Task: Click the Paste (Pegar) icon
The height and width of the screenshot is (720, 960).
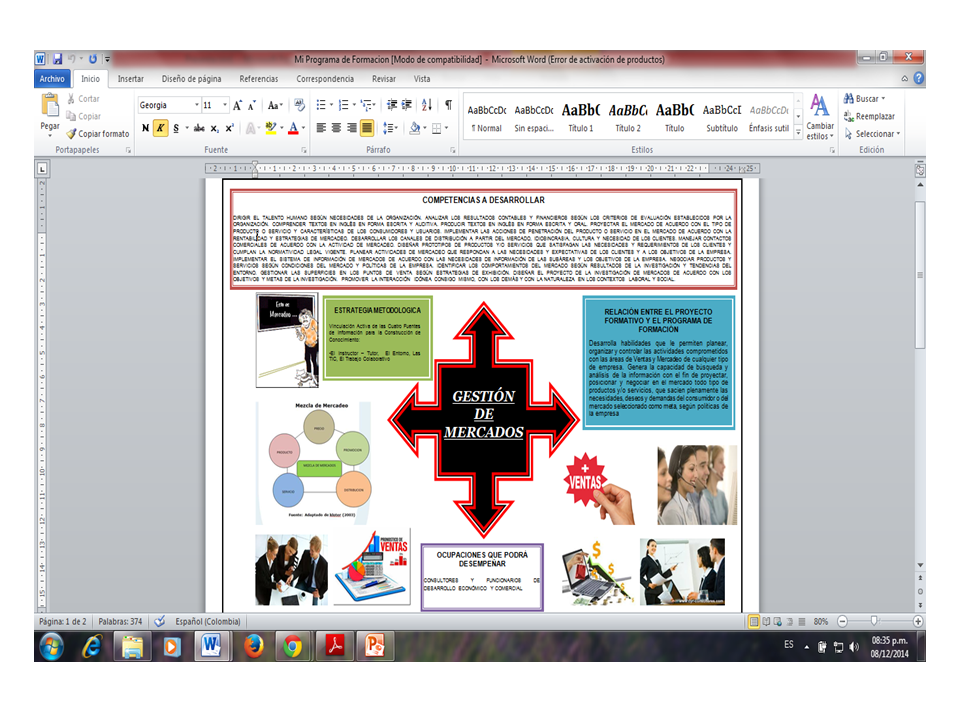Action: (50, 105)
